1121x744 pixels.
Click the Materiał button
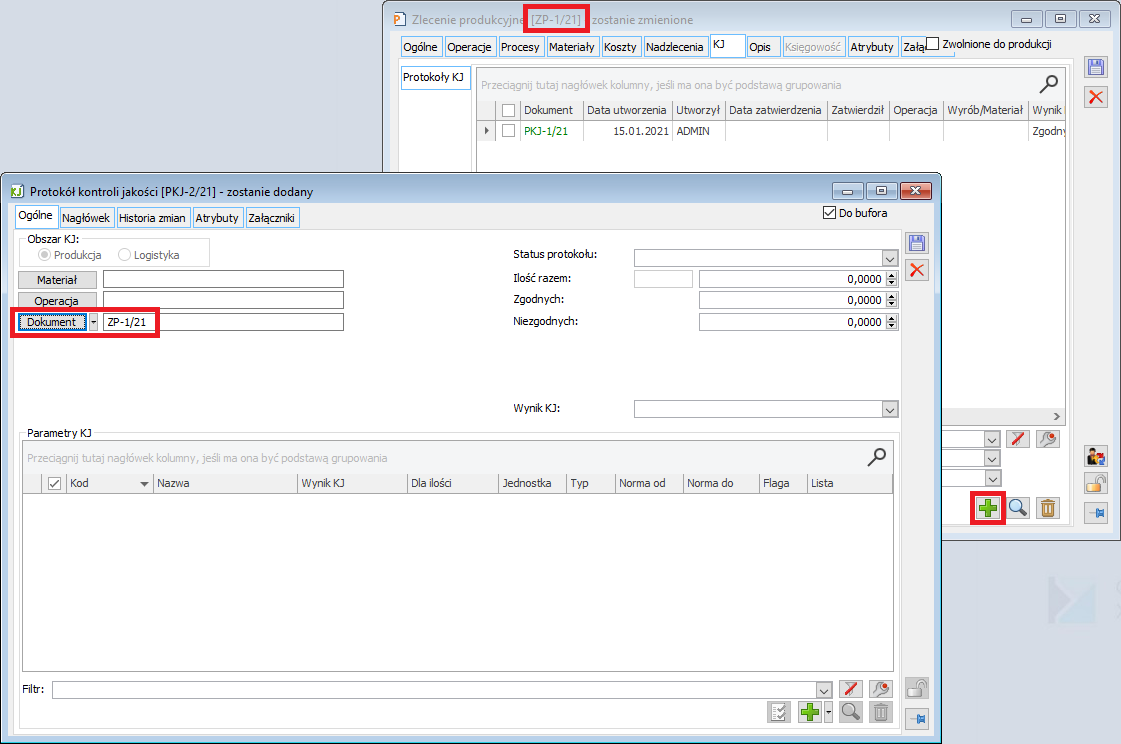click(x=57, y=280)
